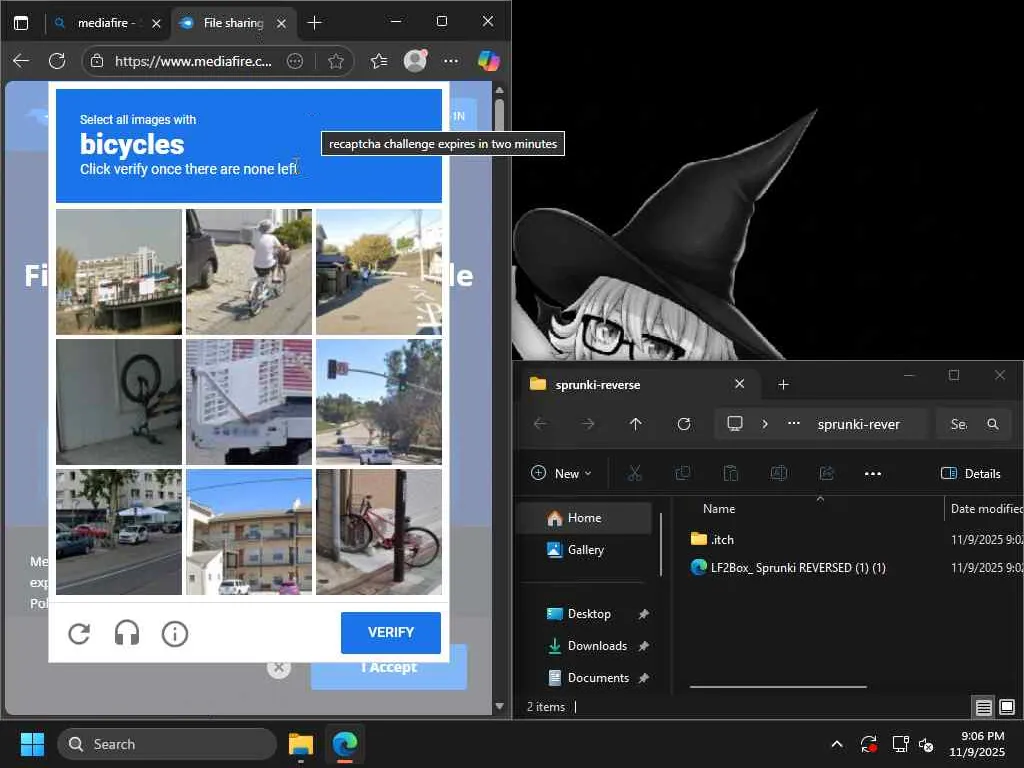Screen dimensions: 1024x768
Task: Select the bicycle against wall tile
Action: pos(119,402)
